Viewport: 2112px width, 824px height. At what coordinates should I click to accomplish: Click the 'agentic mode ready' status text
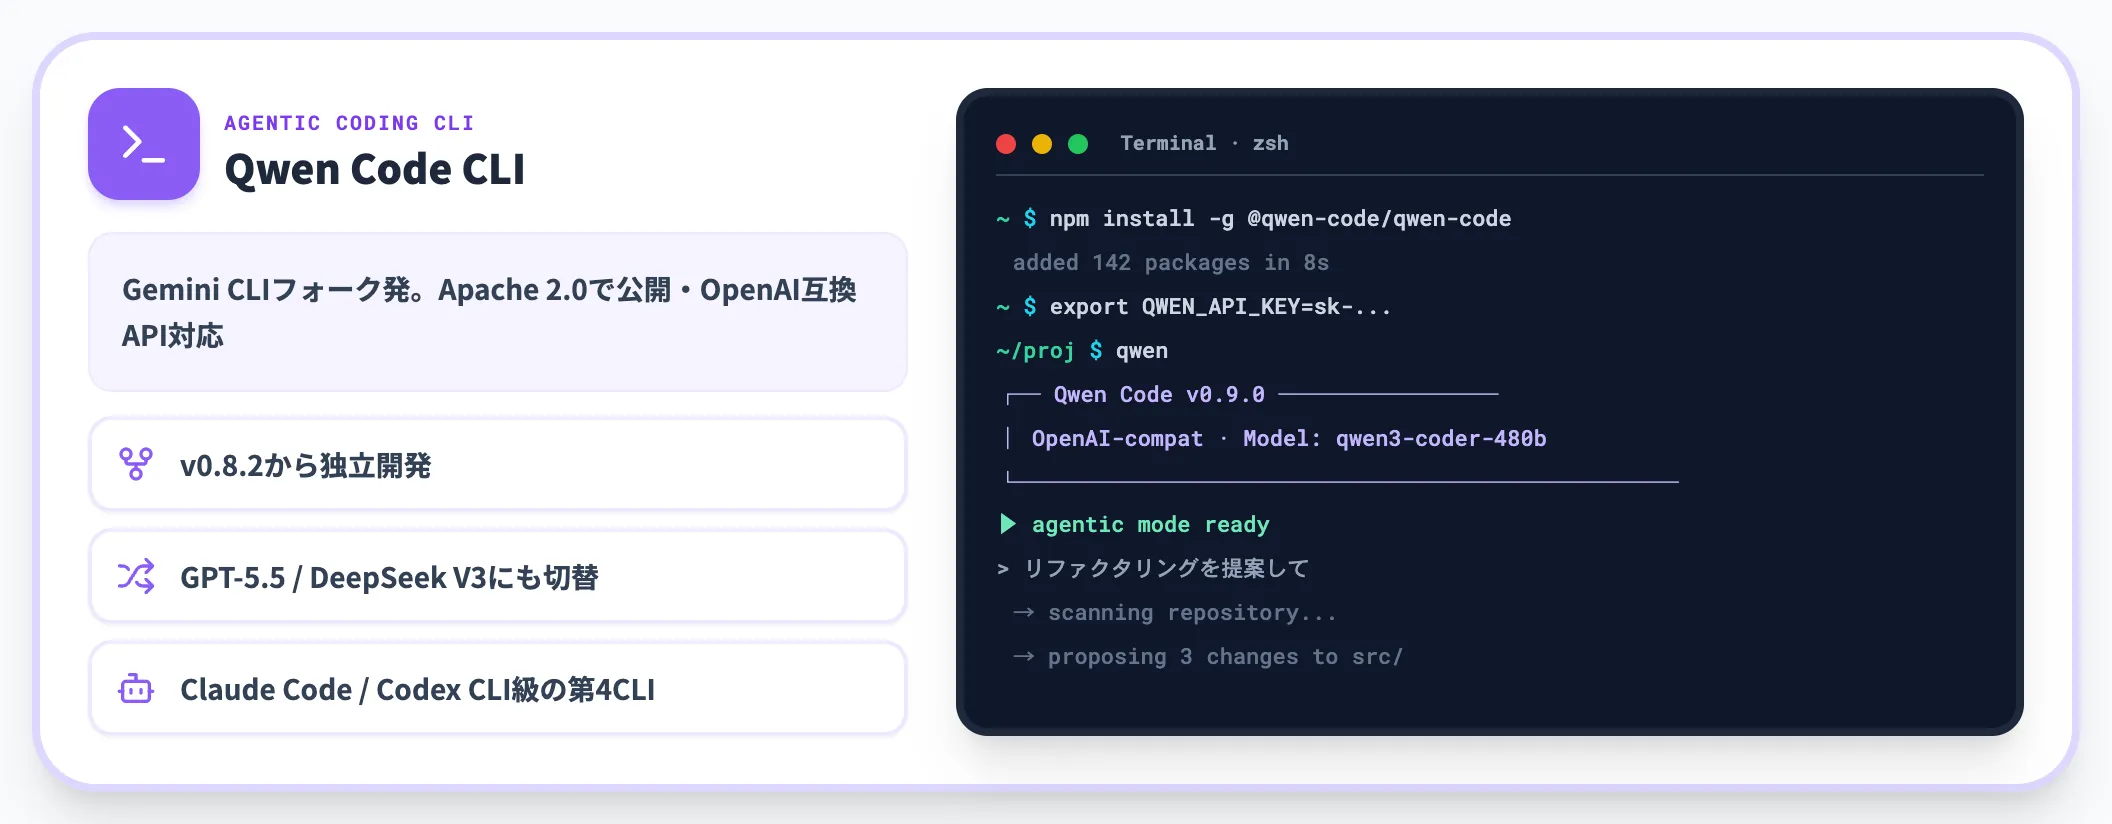click(1150, 525)
